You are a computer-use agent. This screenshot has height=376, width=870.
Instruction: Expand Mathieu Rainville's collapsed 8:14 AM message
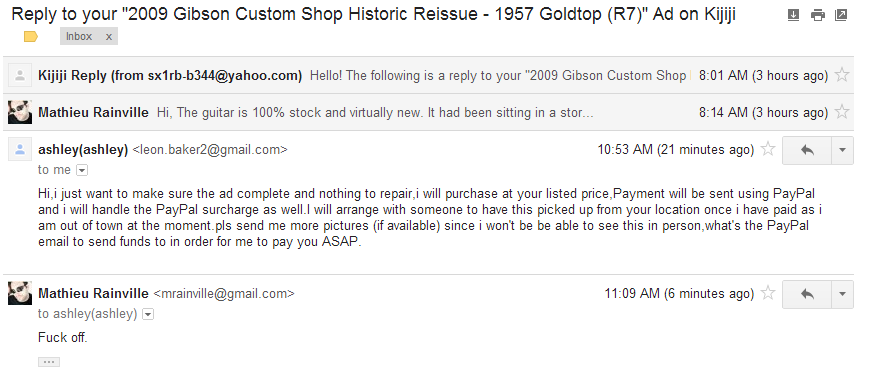[x=428, y=112]
